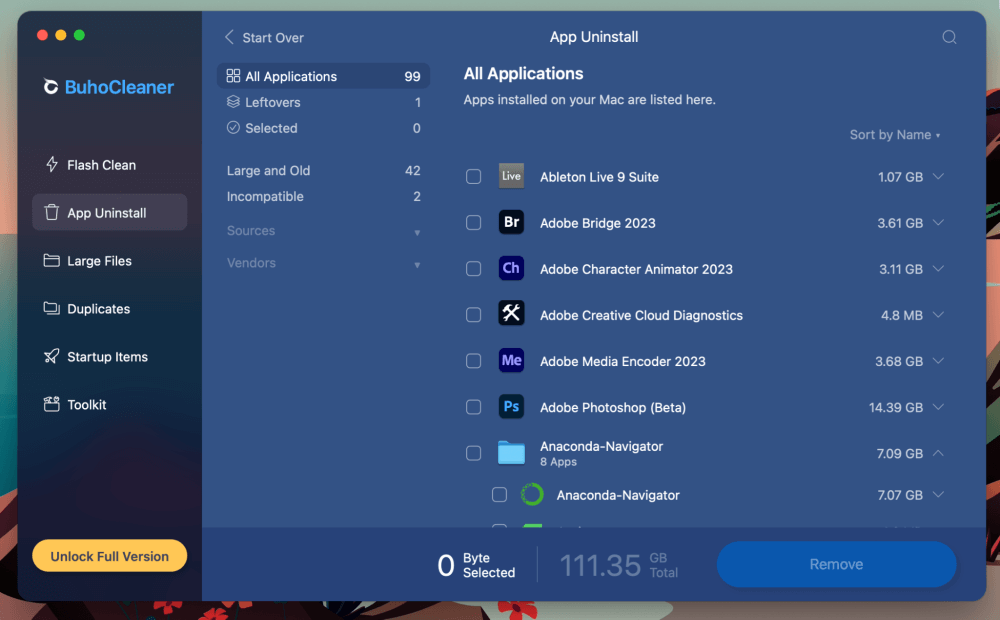Switch to the Duplicates section
Viewport: 1000px width, 620px height.
point(110,308)
